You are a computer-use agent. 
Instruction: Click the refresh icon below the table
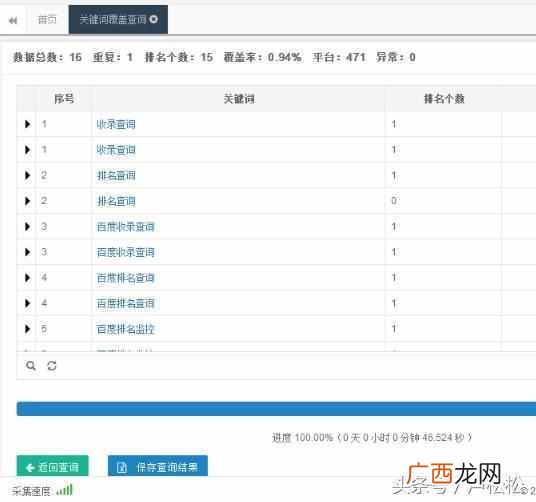coord(52,366)
